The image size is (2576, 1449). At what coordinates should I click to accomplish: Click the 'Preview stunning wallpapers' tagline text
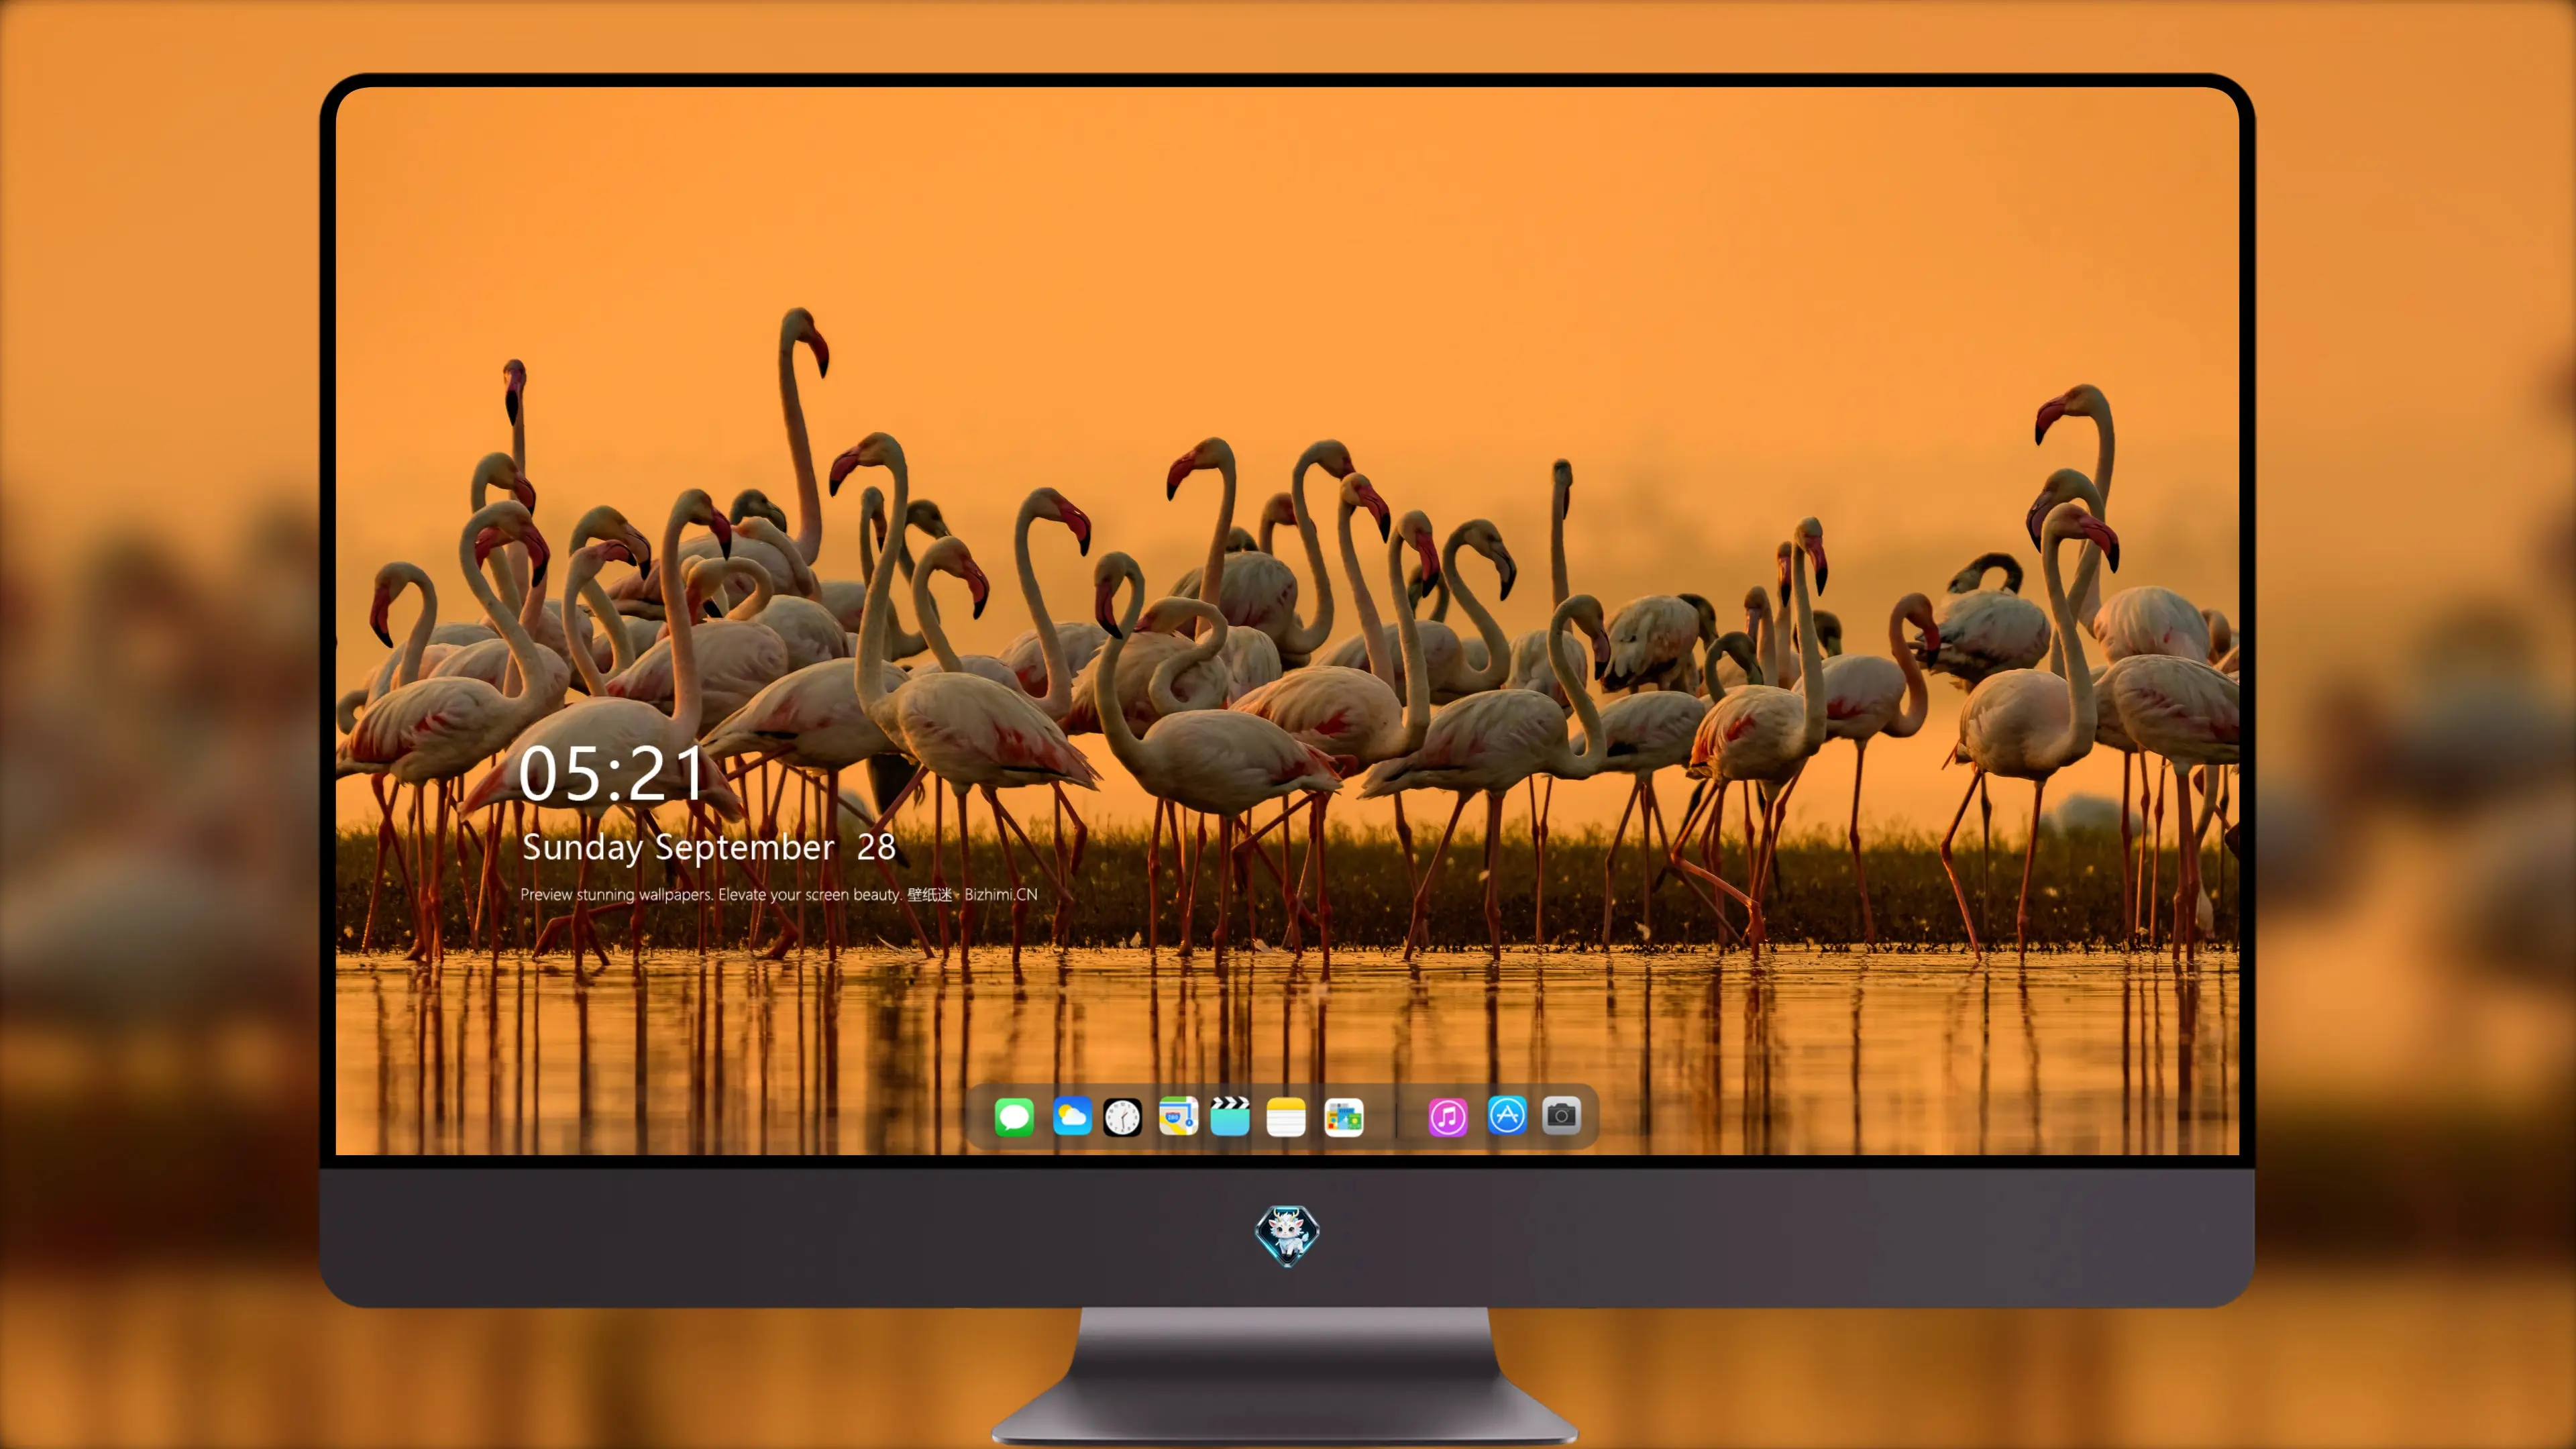(x=779, y=894)
